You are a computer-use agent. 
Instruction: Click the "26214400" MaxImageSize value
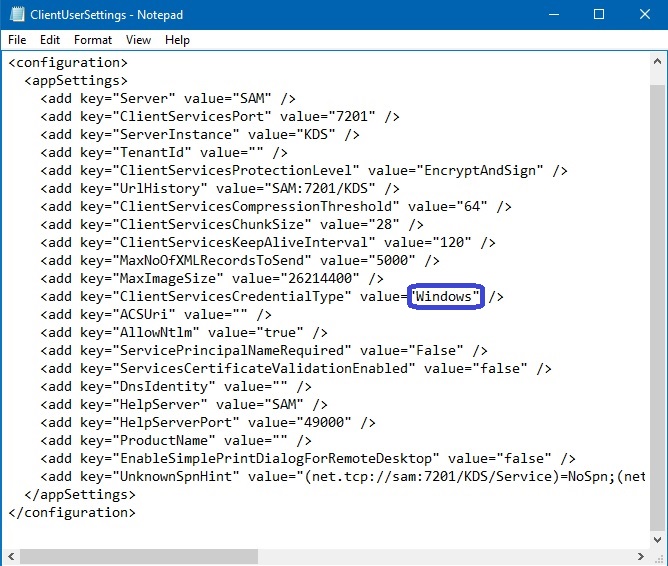tap(320, 278)
